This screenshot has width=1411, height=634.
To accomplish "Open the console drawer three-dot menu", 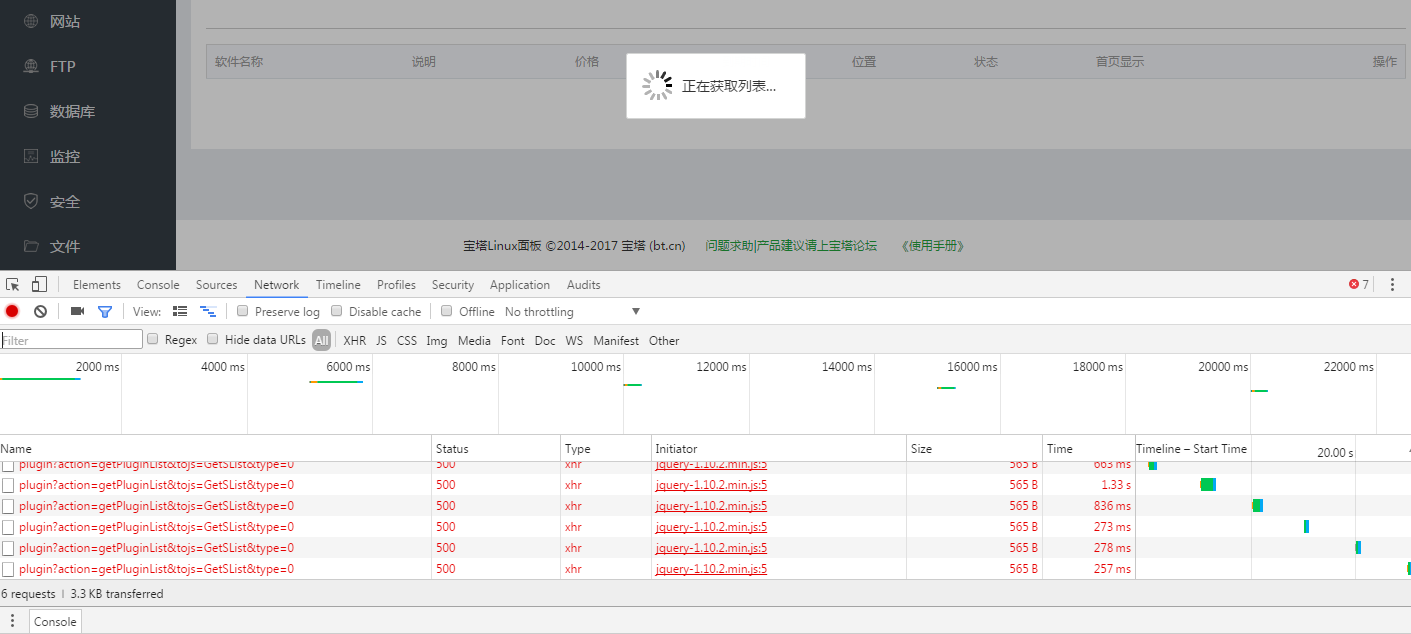I will 12,621.
